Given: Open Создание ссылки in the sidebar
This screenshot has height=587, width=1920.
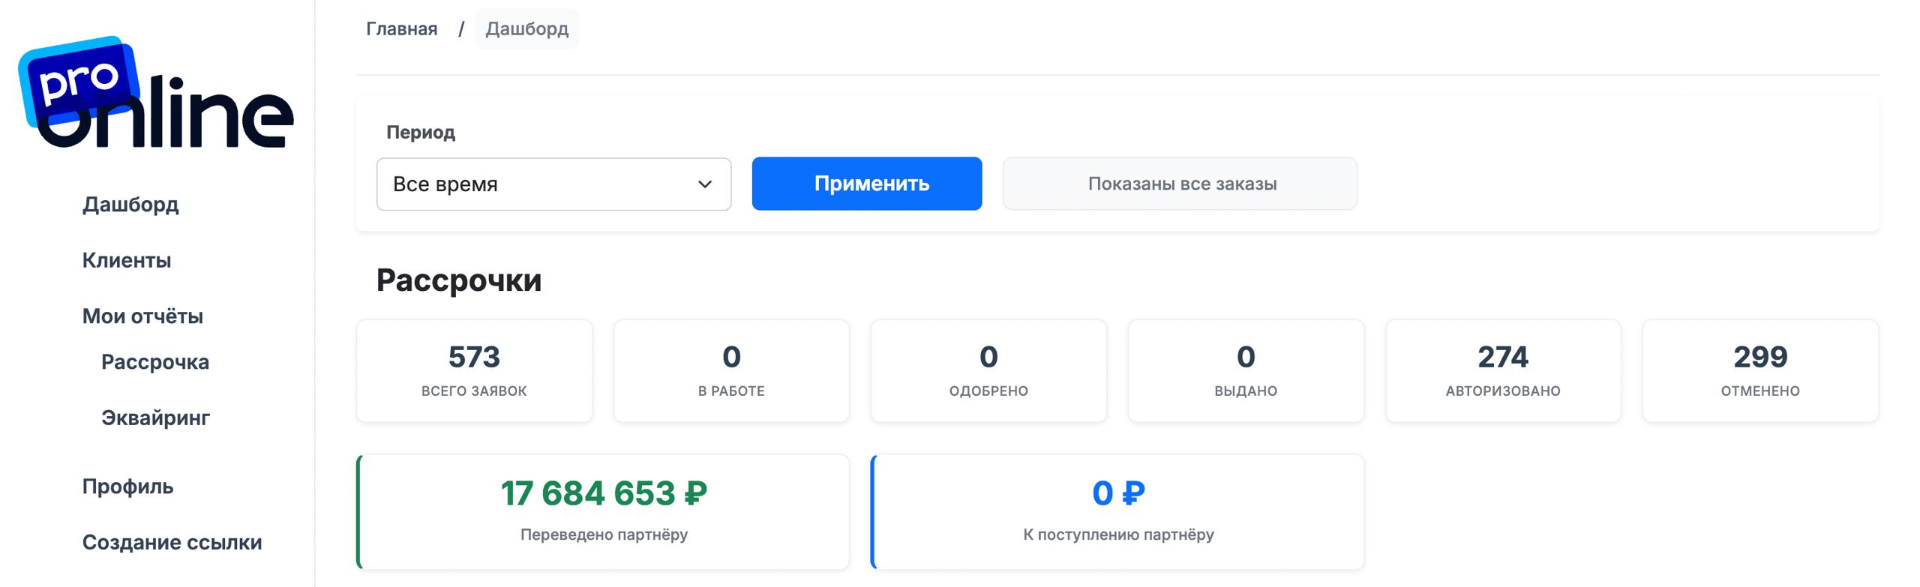Looking at the screenshot, I should (x=172, y=542).
